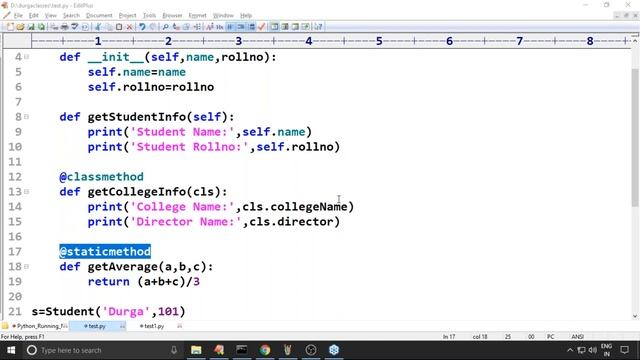Image resolution: width=640 pixels, height=360 pixels.
Task: Open File Explorer from the taskbar
Action: (x=196, y=350)
